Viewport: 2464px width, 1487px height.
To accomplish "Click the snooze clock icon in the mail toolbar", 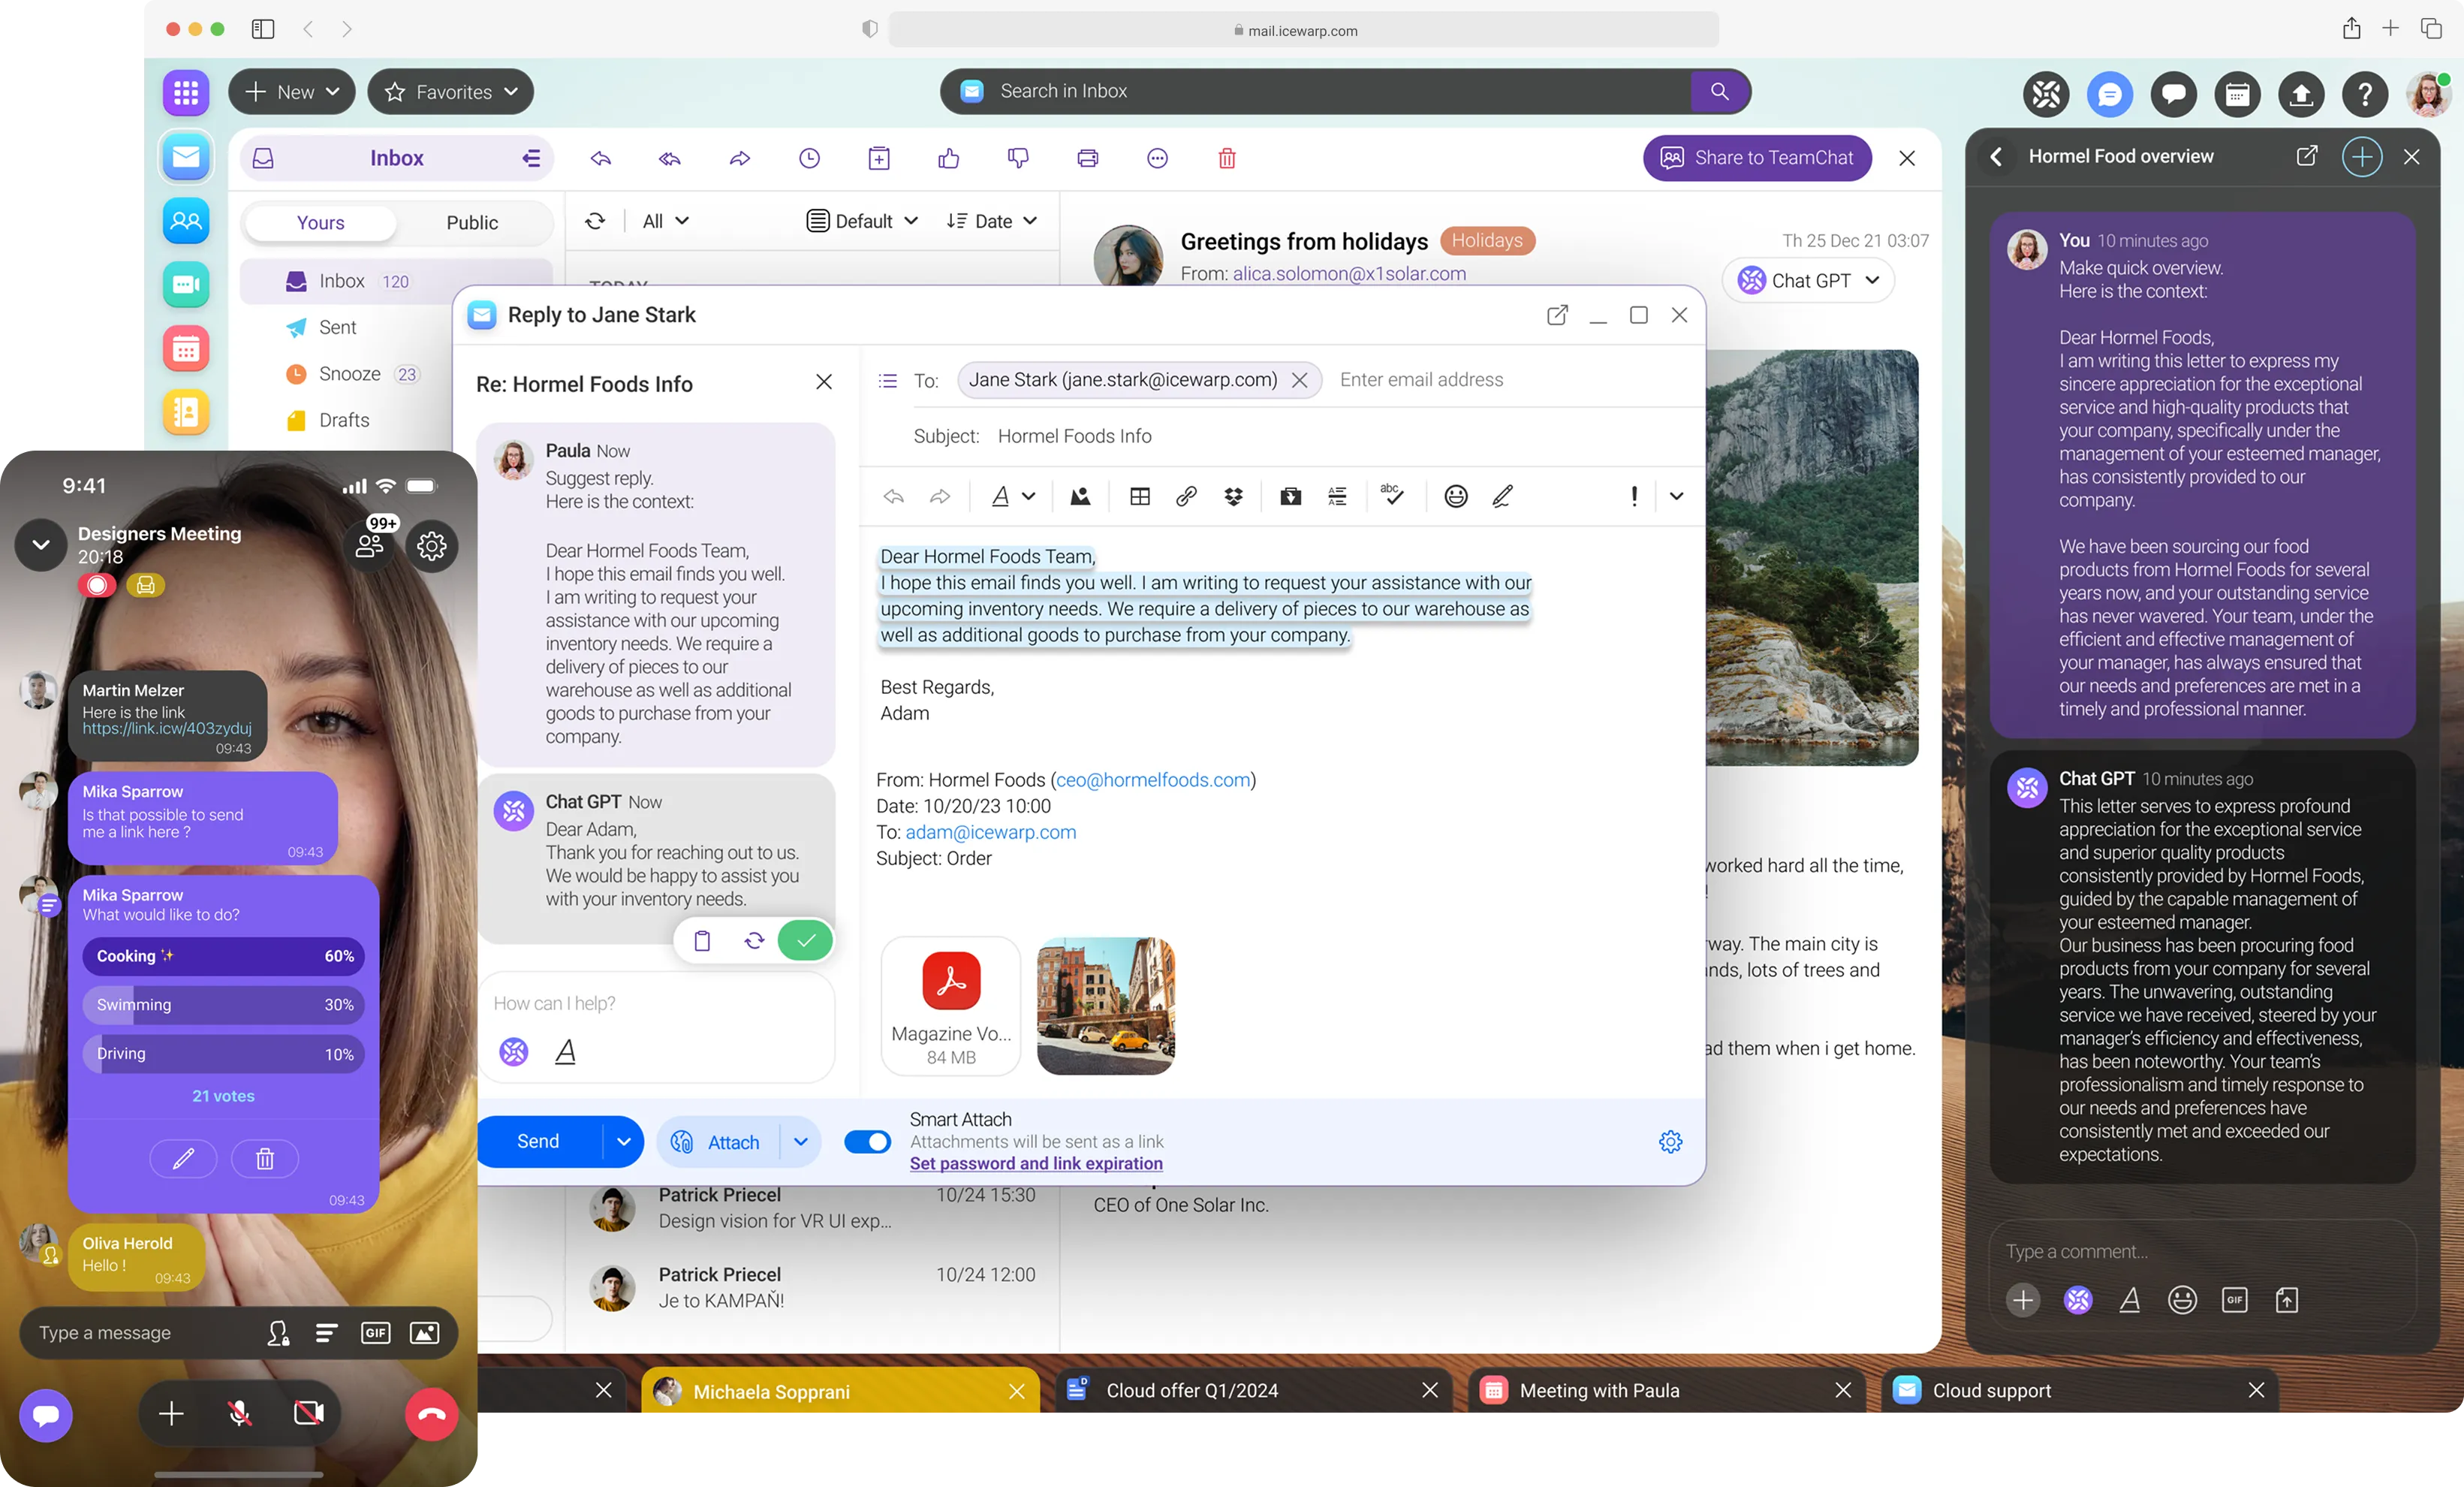I will [x=809, y=158].
